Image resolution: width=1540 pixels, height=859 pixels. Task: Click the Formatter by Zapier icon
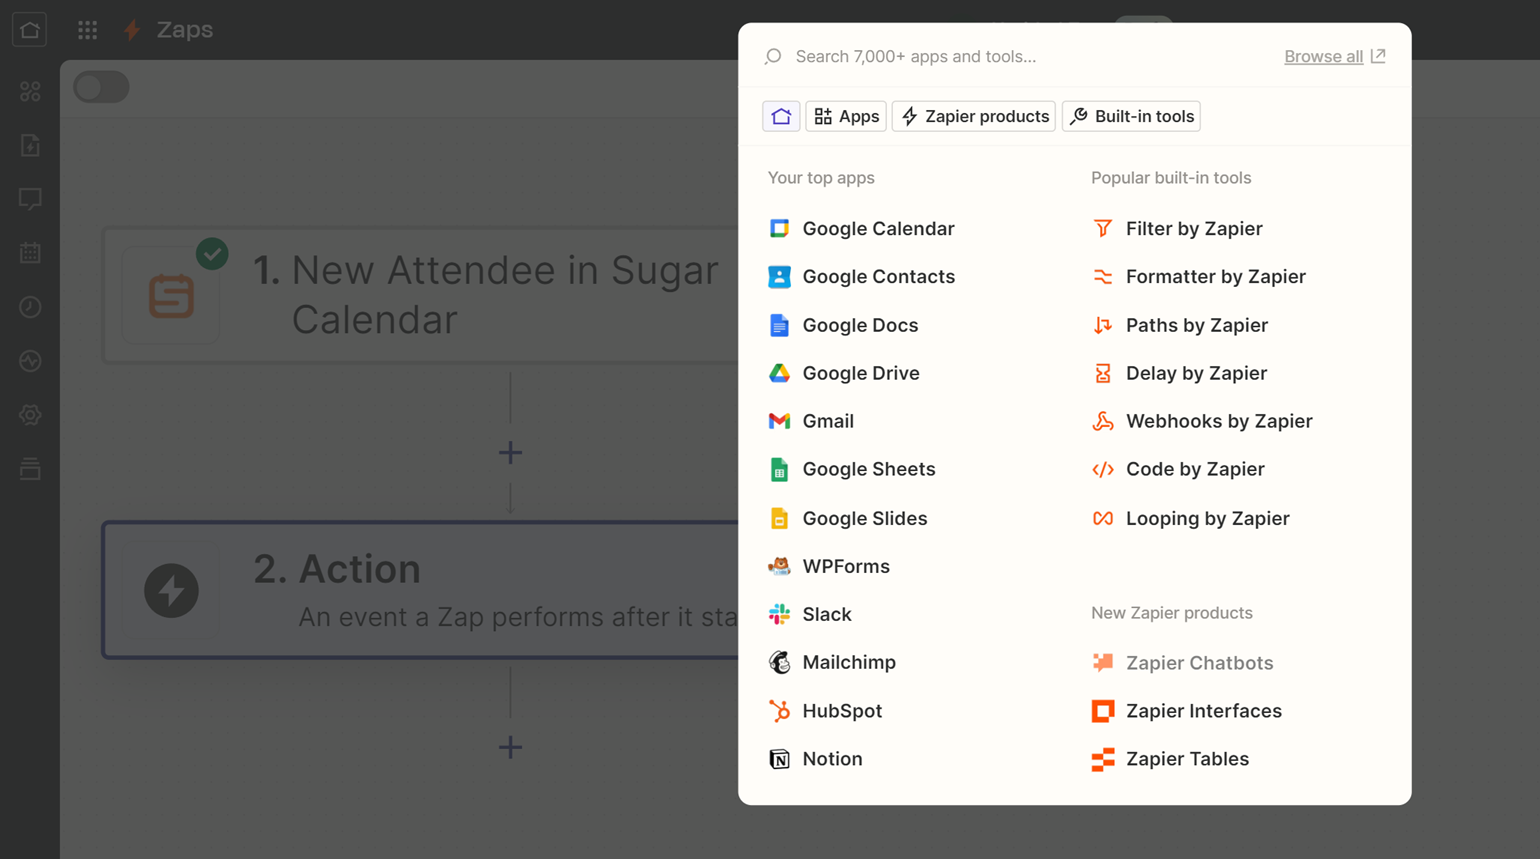(1103, 277)
